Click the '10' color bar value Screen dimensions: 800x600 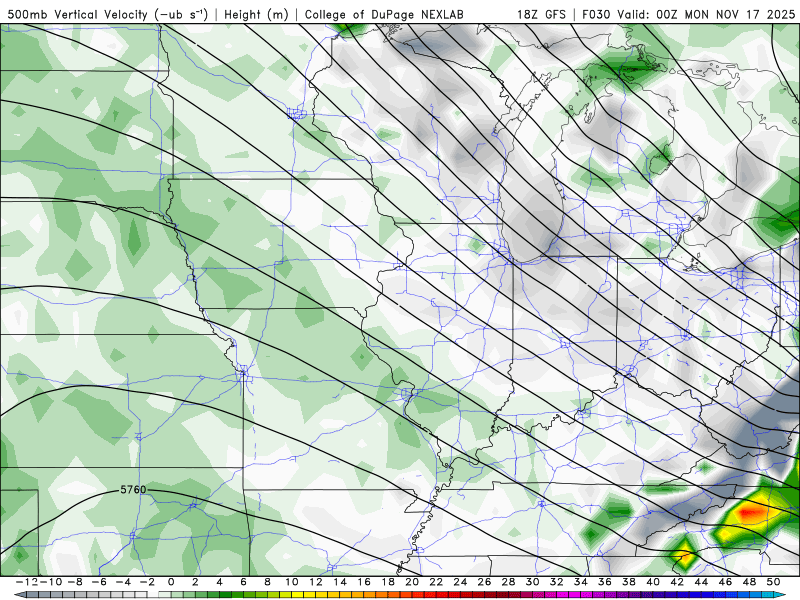coord(291,582)
